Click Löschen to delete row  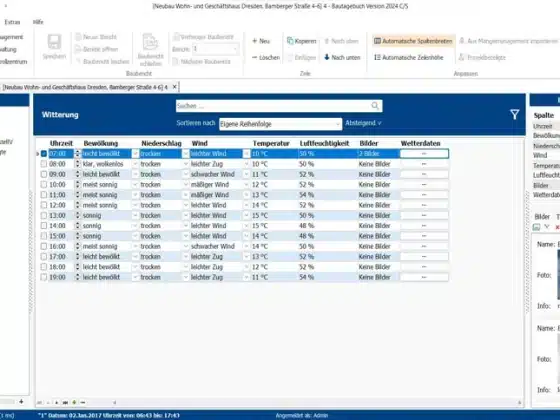coord(266,58)
